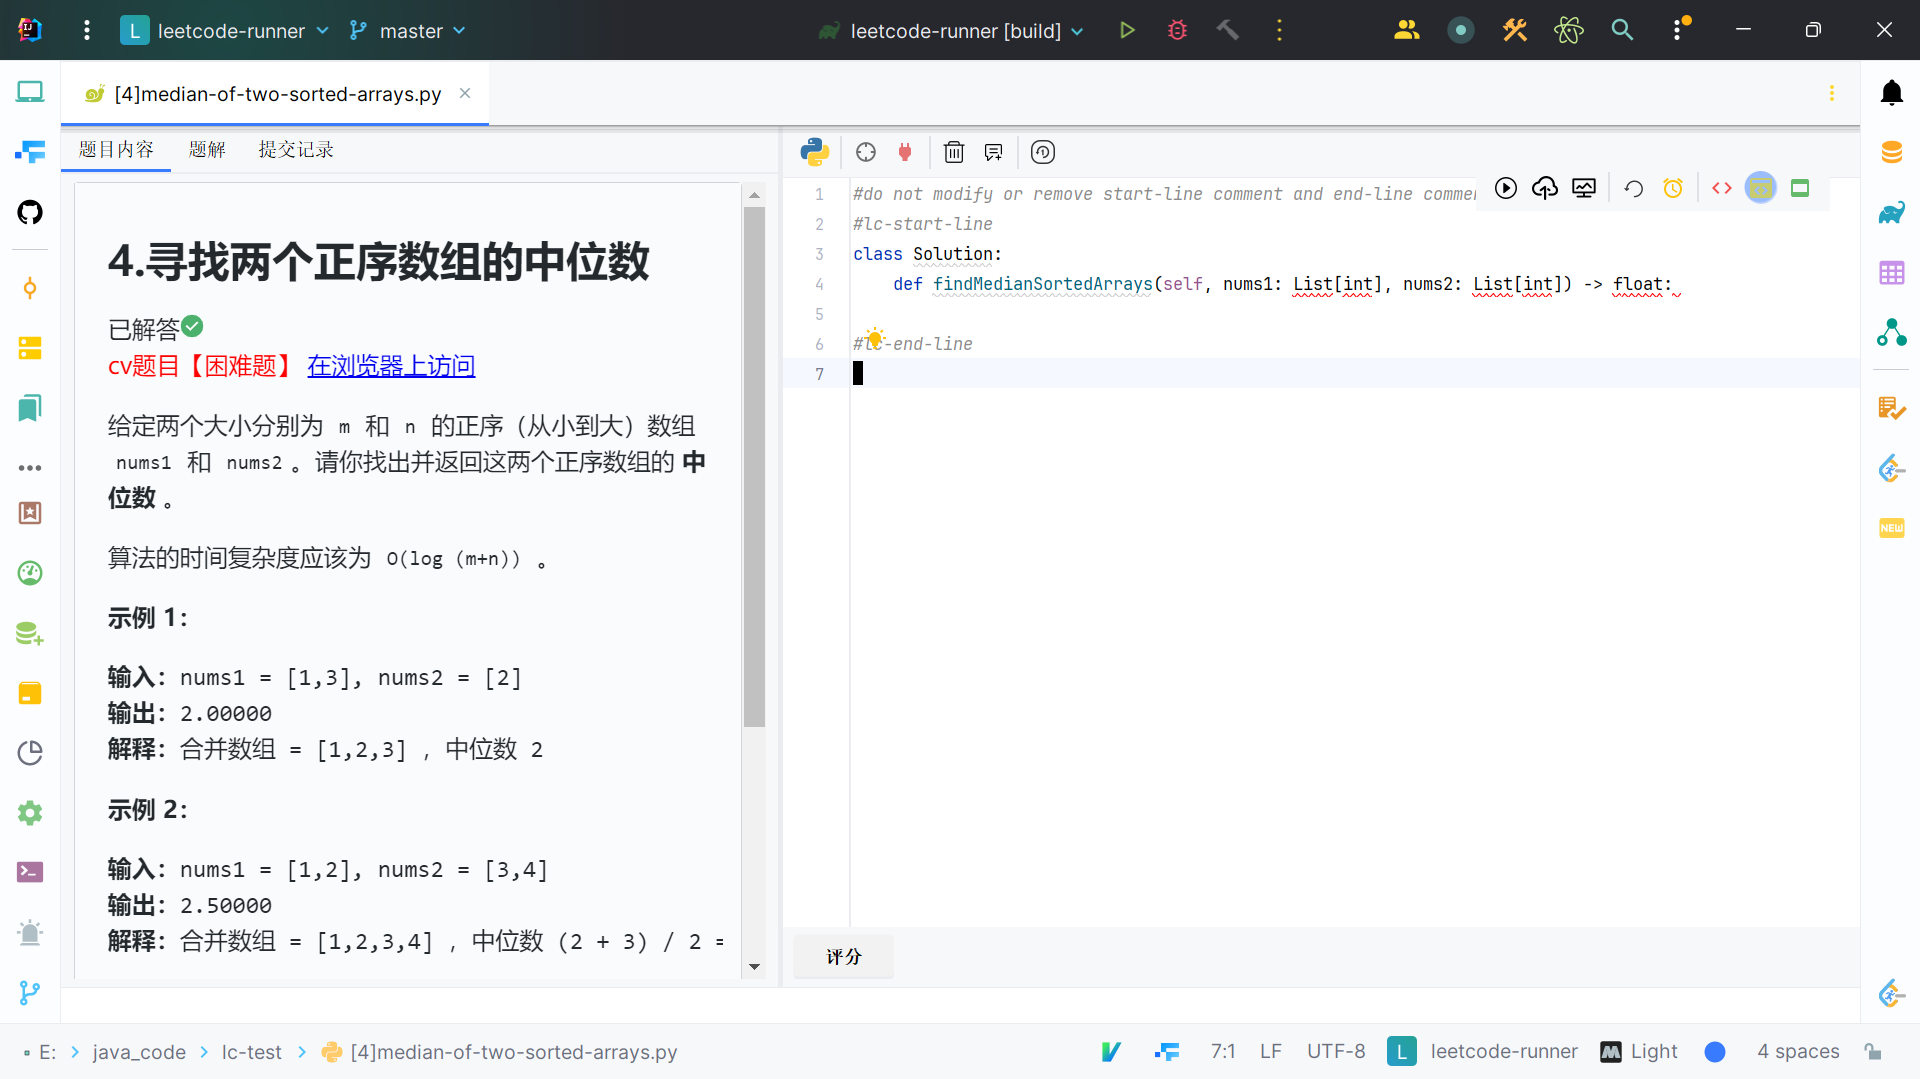Click the problem description scrollbar thumb
The height and width of the screenshot is (1079, 1920).
(755, 467)
